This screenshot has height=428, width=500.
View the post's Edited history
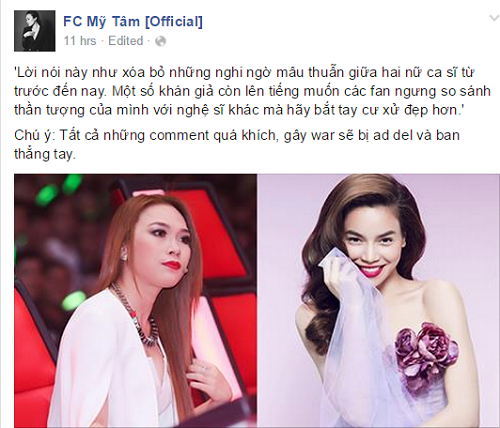[x=126, y=41]
